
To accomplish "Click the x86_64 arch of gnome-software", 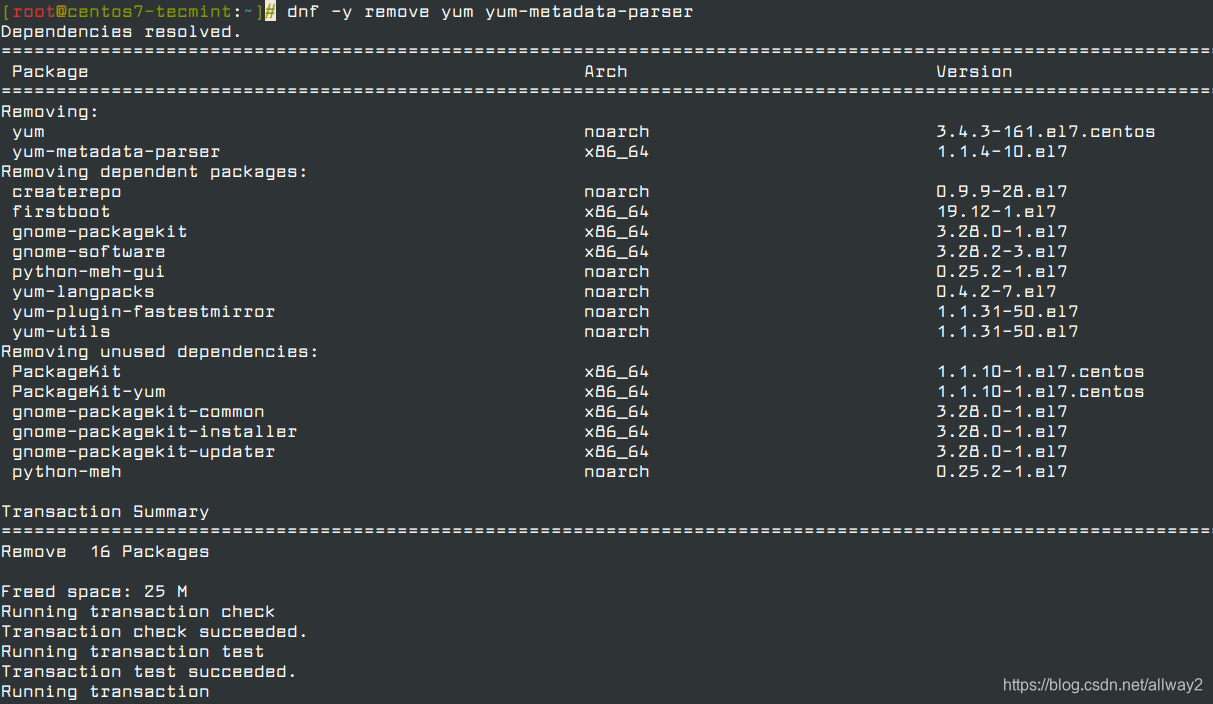I will (617, 252).
